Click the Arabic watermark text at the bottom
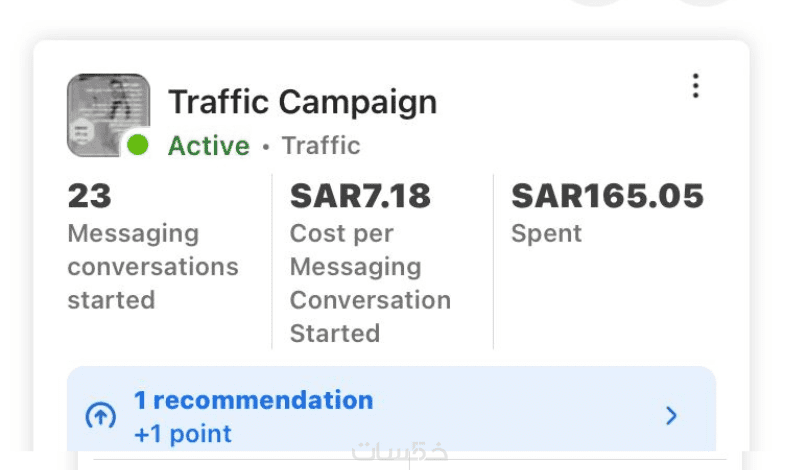Image resolution: width=800 pixels, height=470 pixels. [399, 452]
